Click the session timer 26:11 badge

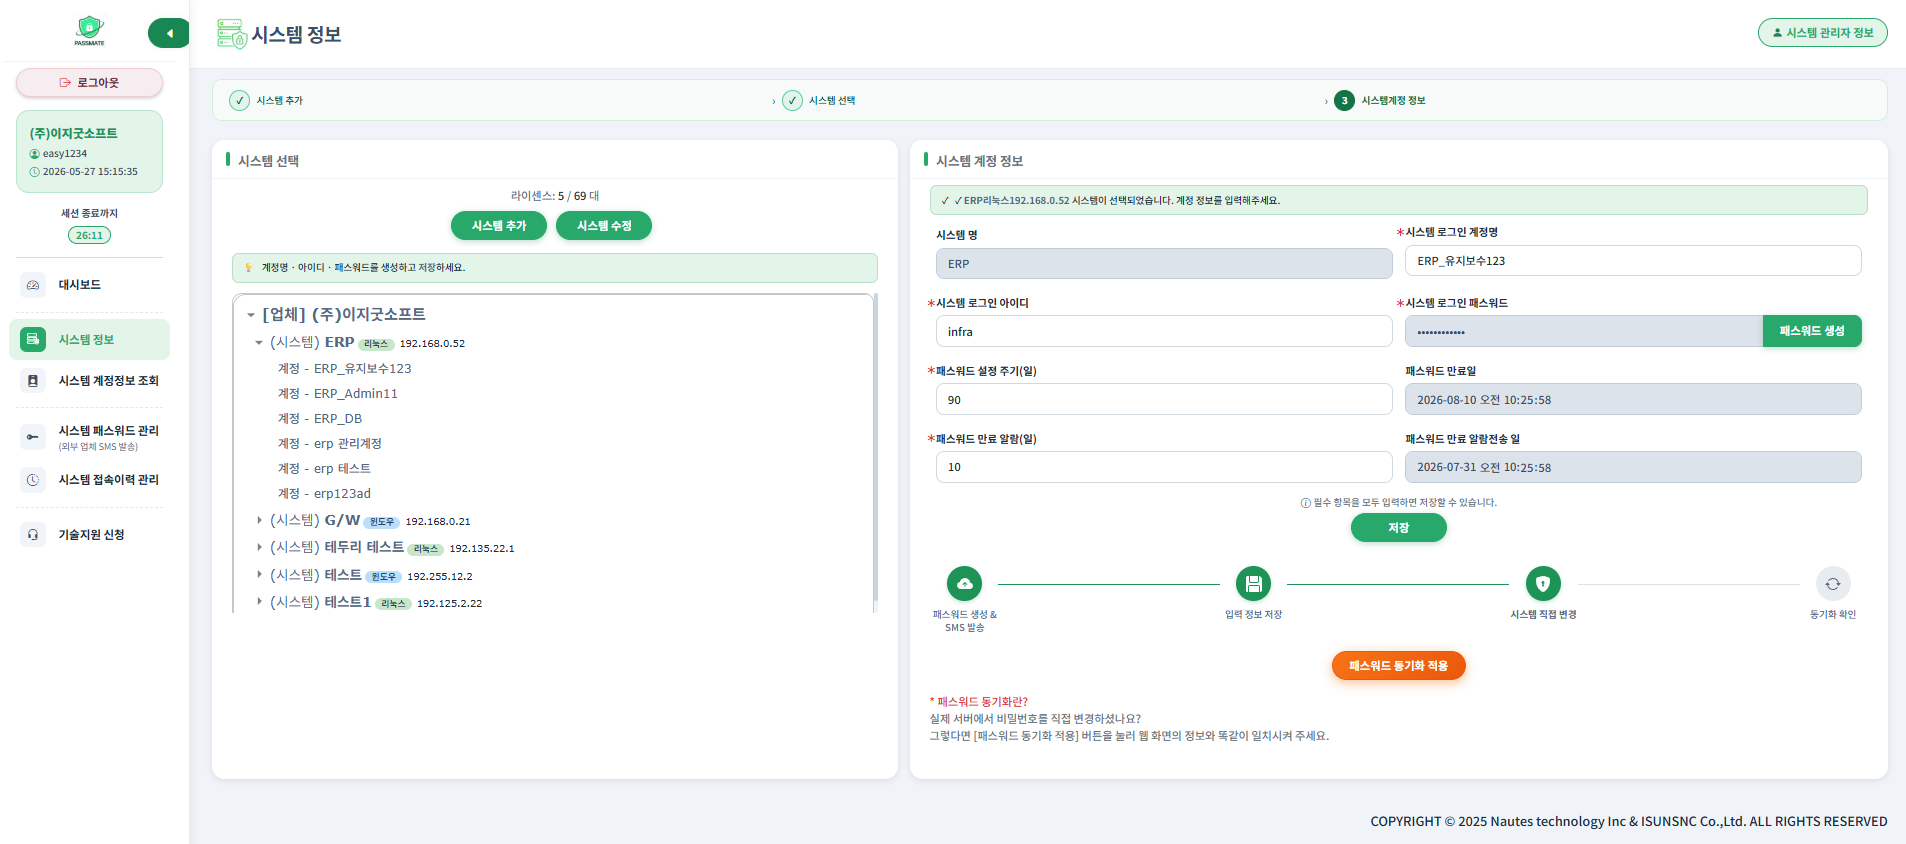click(89, 236)
